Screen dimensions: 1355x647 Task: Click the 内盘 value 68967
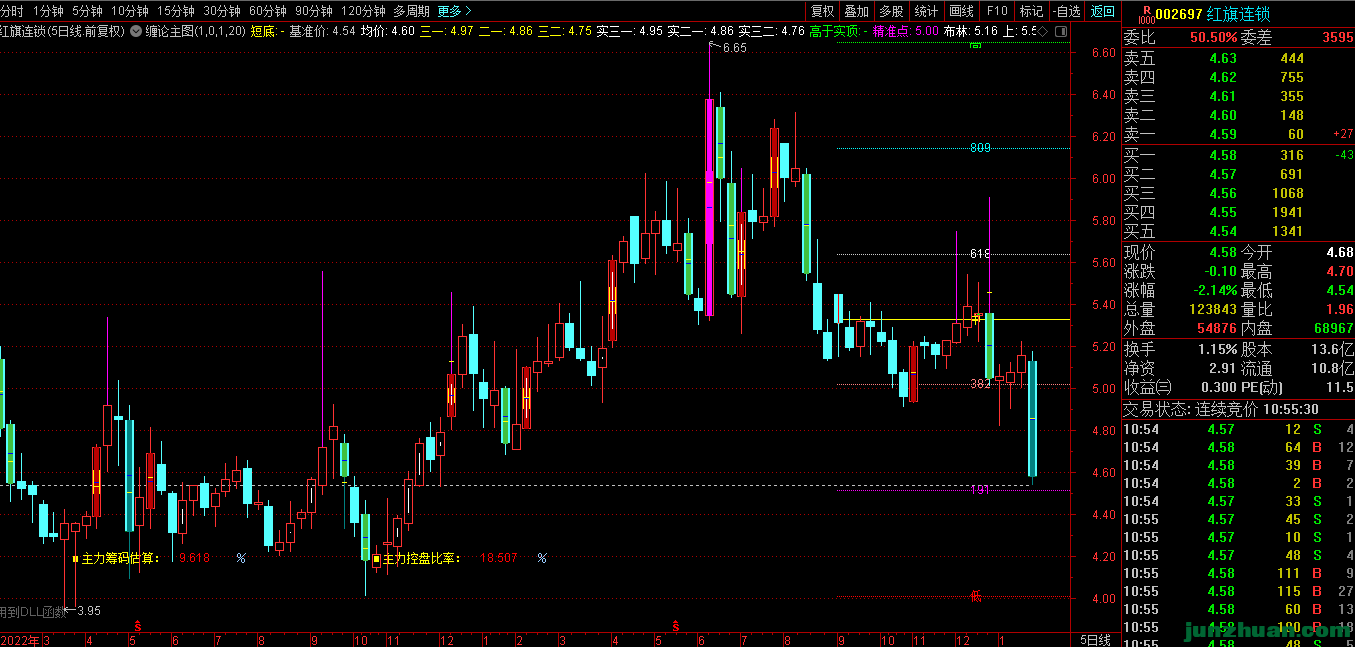tap(1334, 329)
